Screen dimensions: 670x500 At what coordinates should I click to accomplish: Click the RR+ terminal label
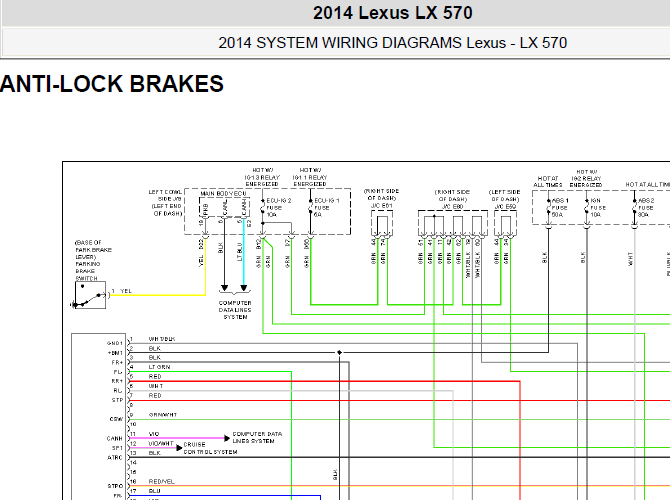pyautogui.click(x=118, y=381)
